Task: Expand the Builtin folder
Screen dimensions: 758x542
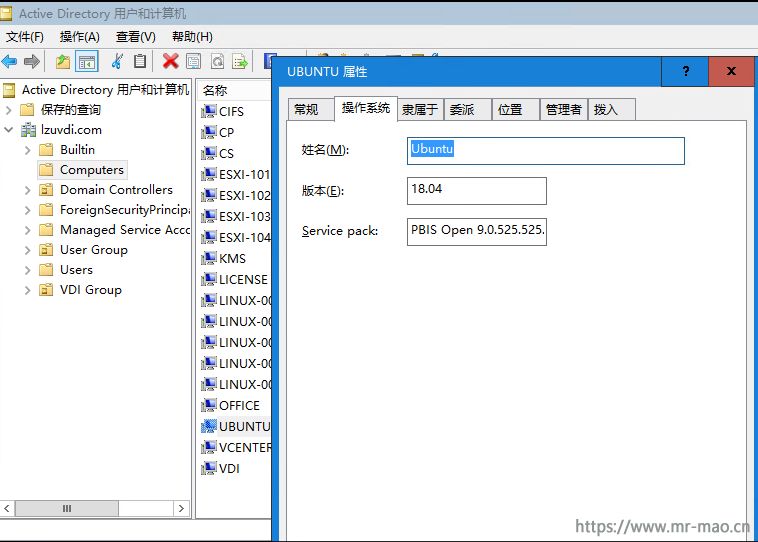Action: click(x=28, y=150)
